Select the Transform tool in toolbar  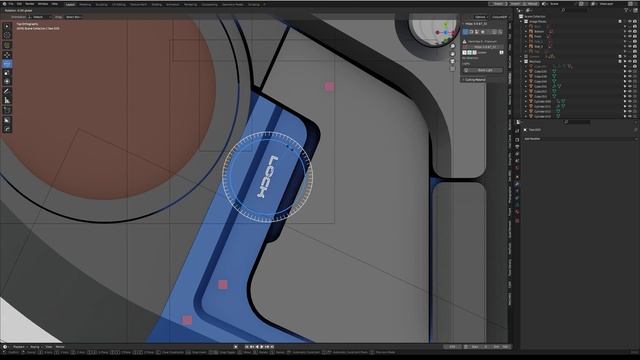click(7, 82)
